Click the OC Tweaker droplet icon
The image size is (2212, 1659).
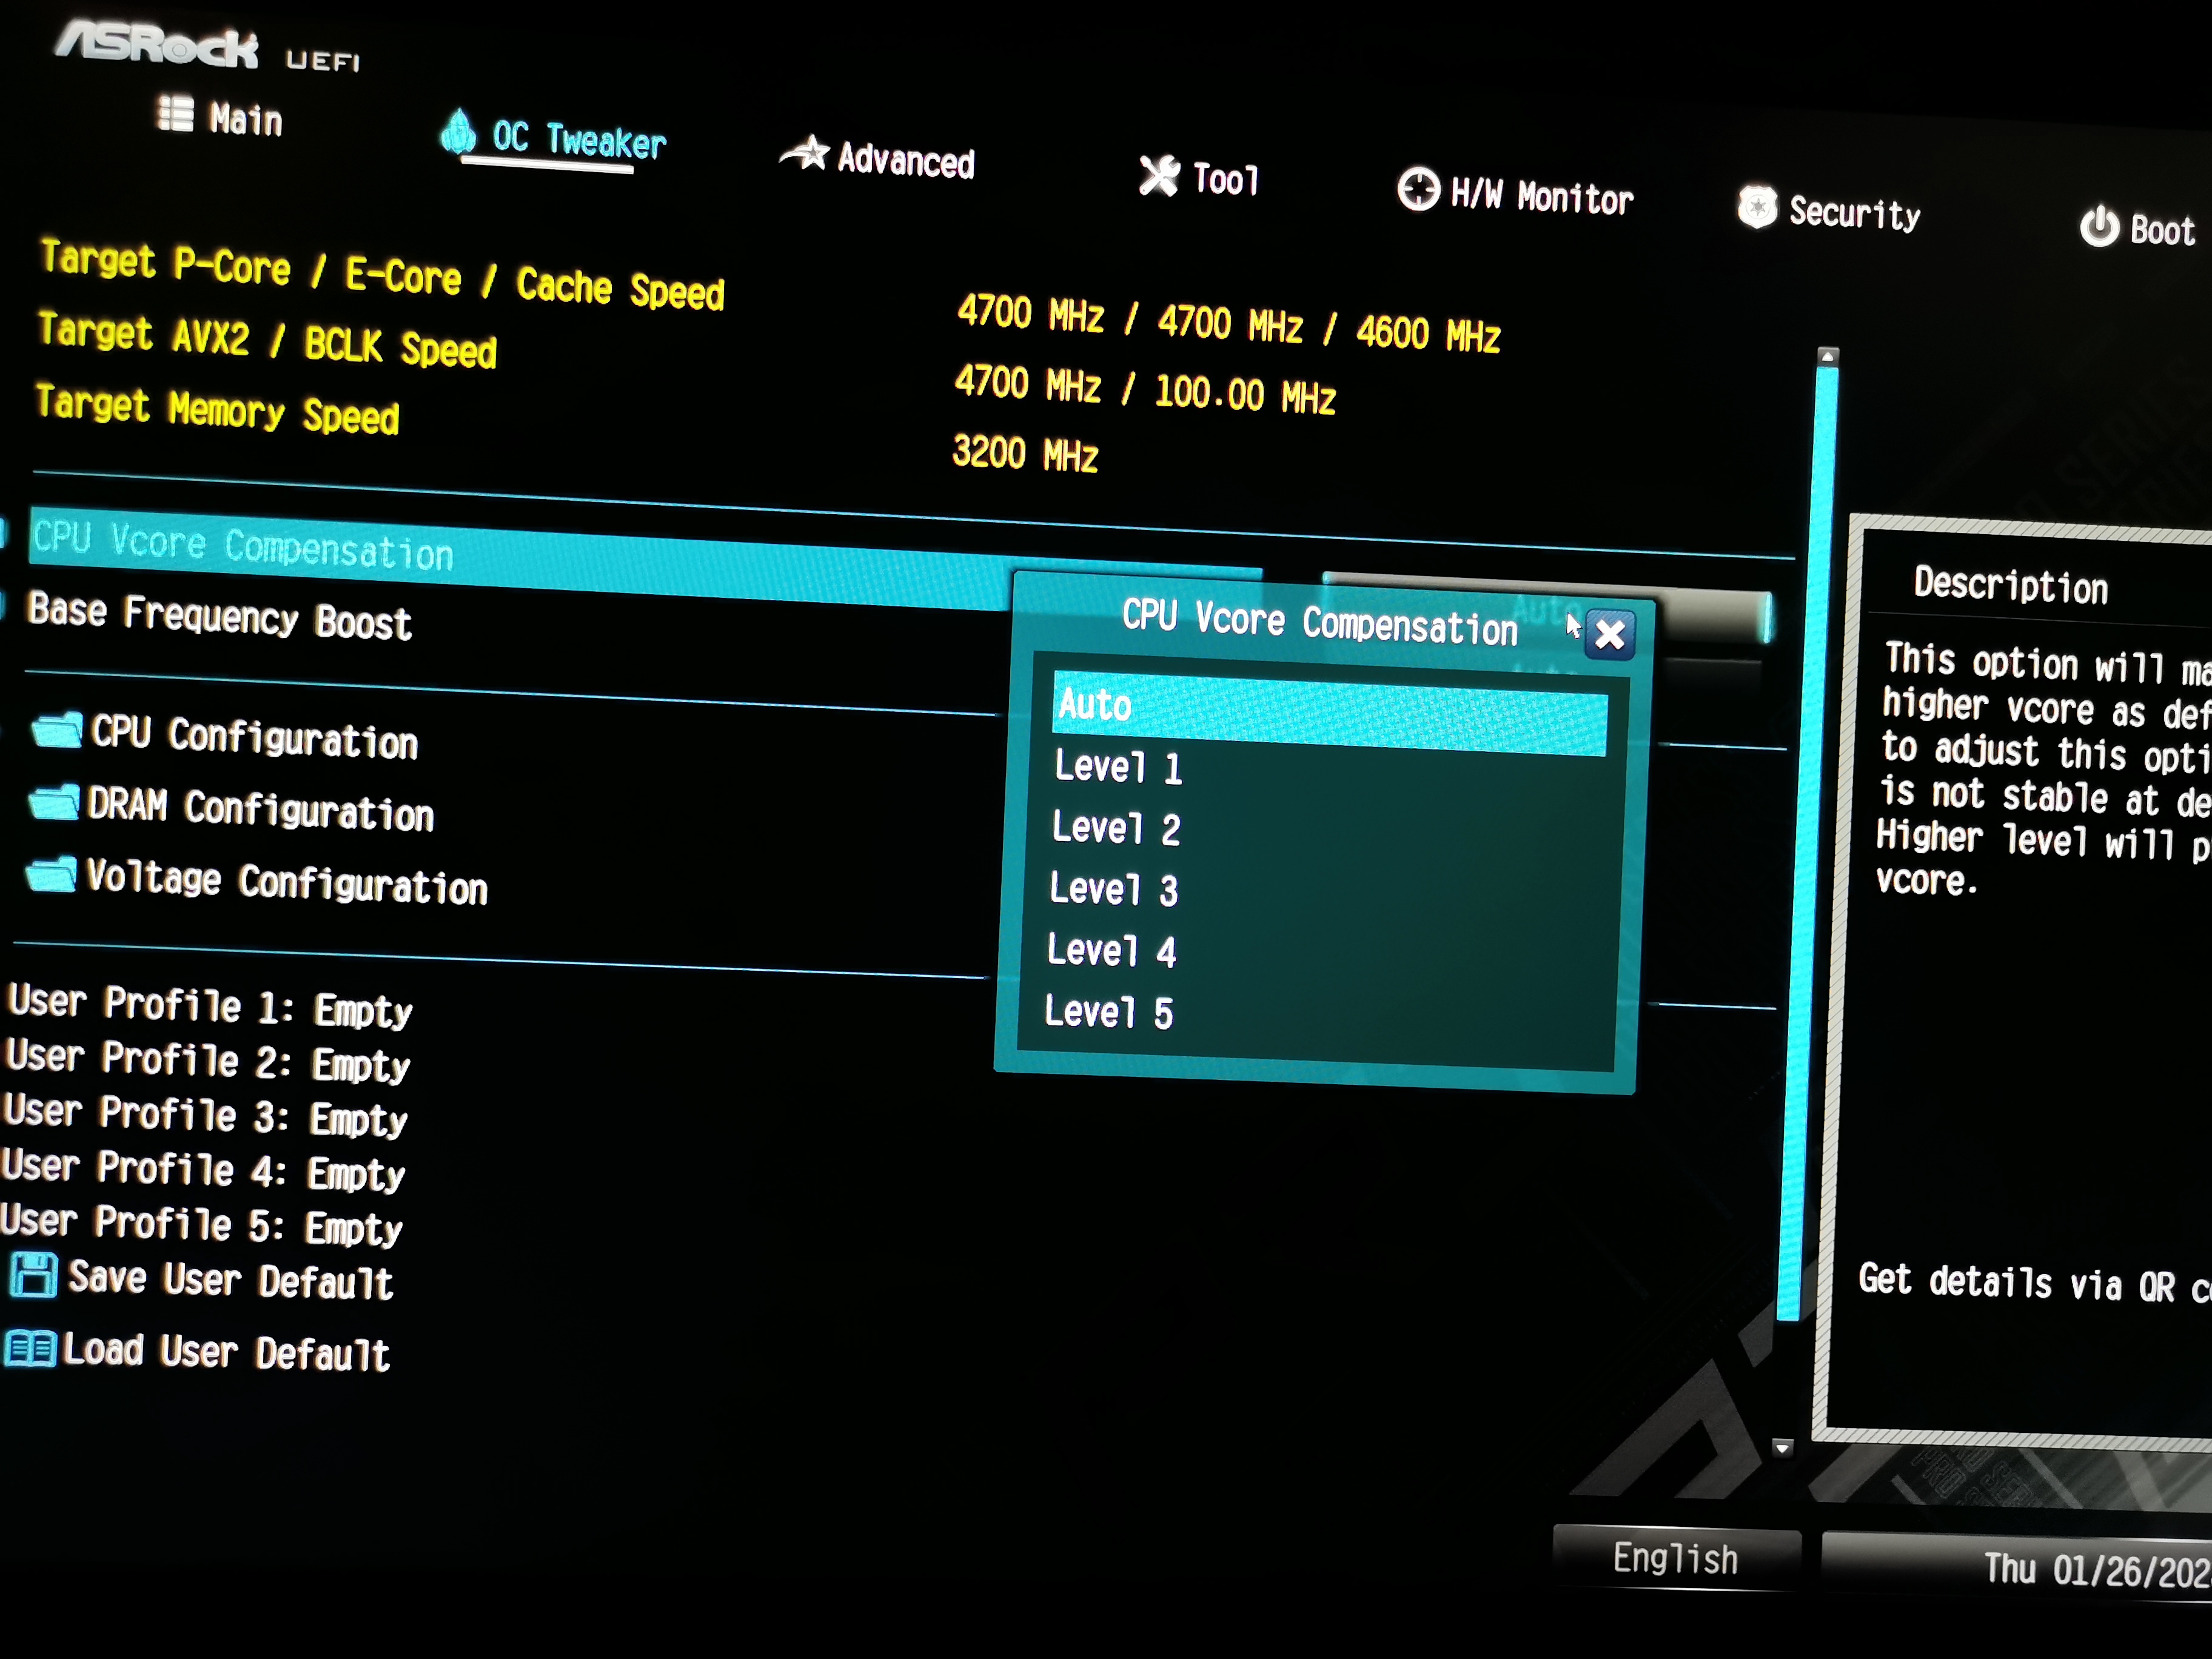(459, 133)
